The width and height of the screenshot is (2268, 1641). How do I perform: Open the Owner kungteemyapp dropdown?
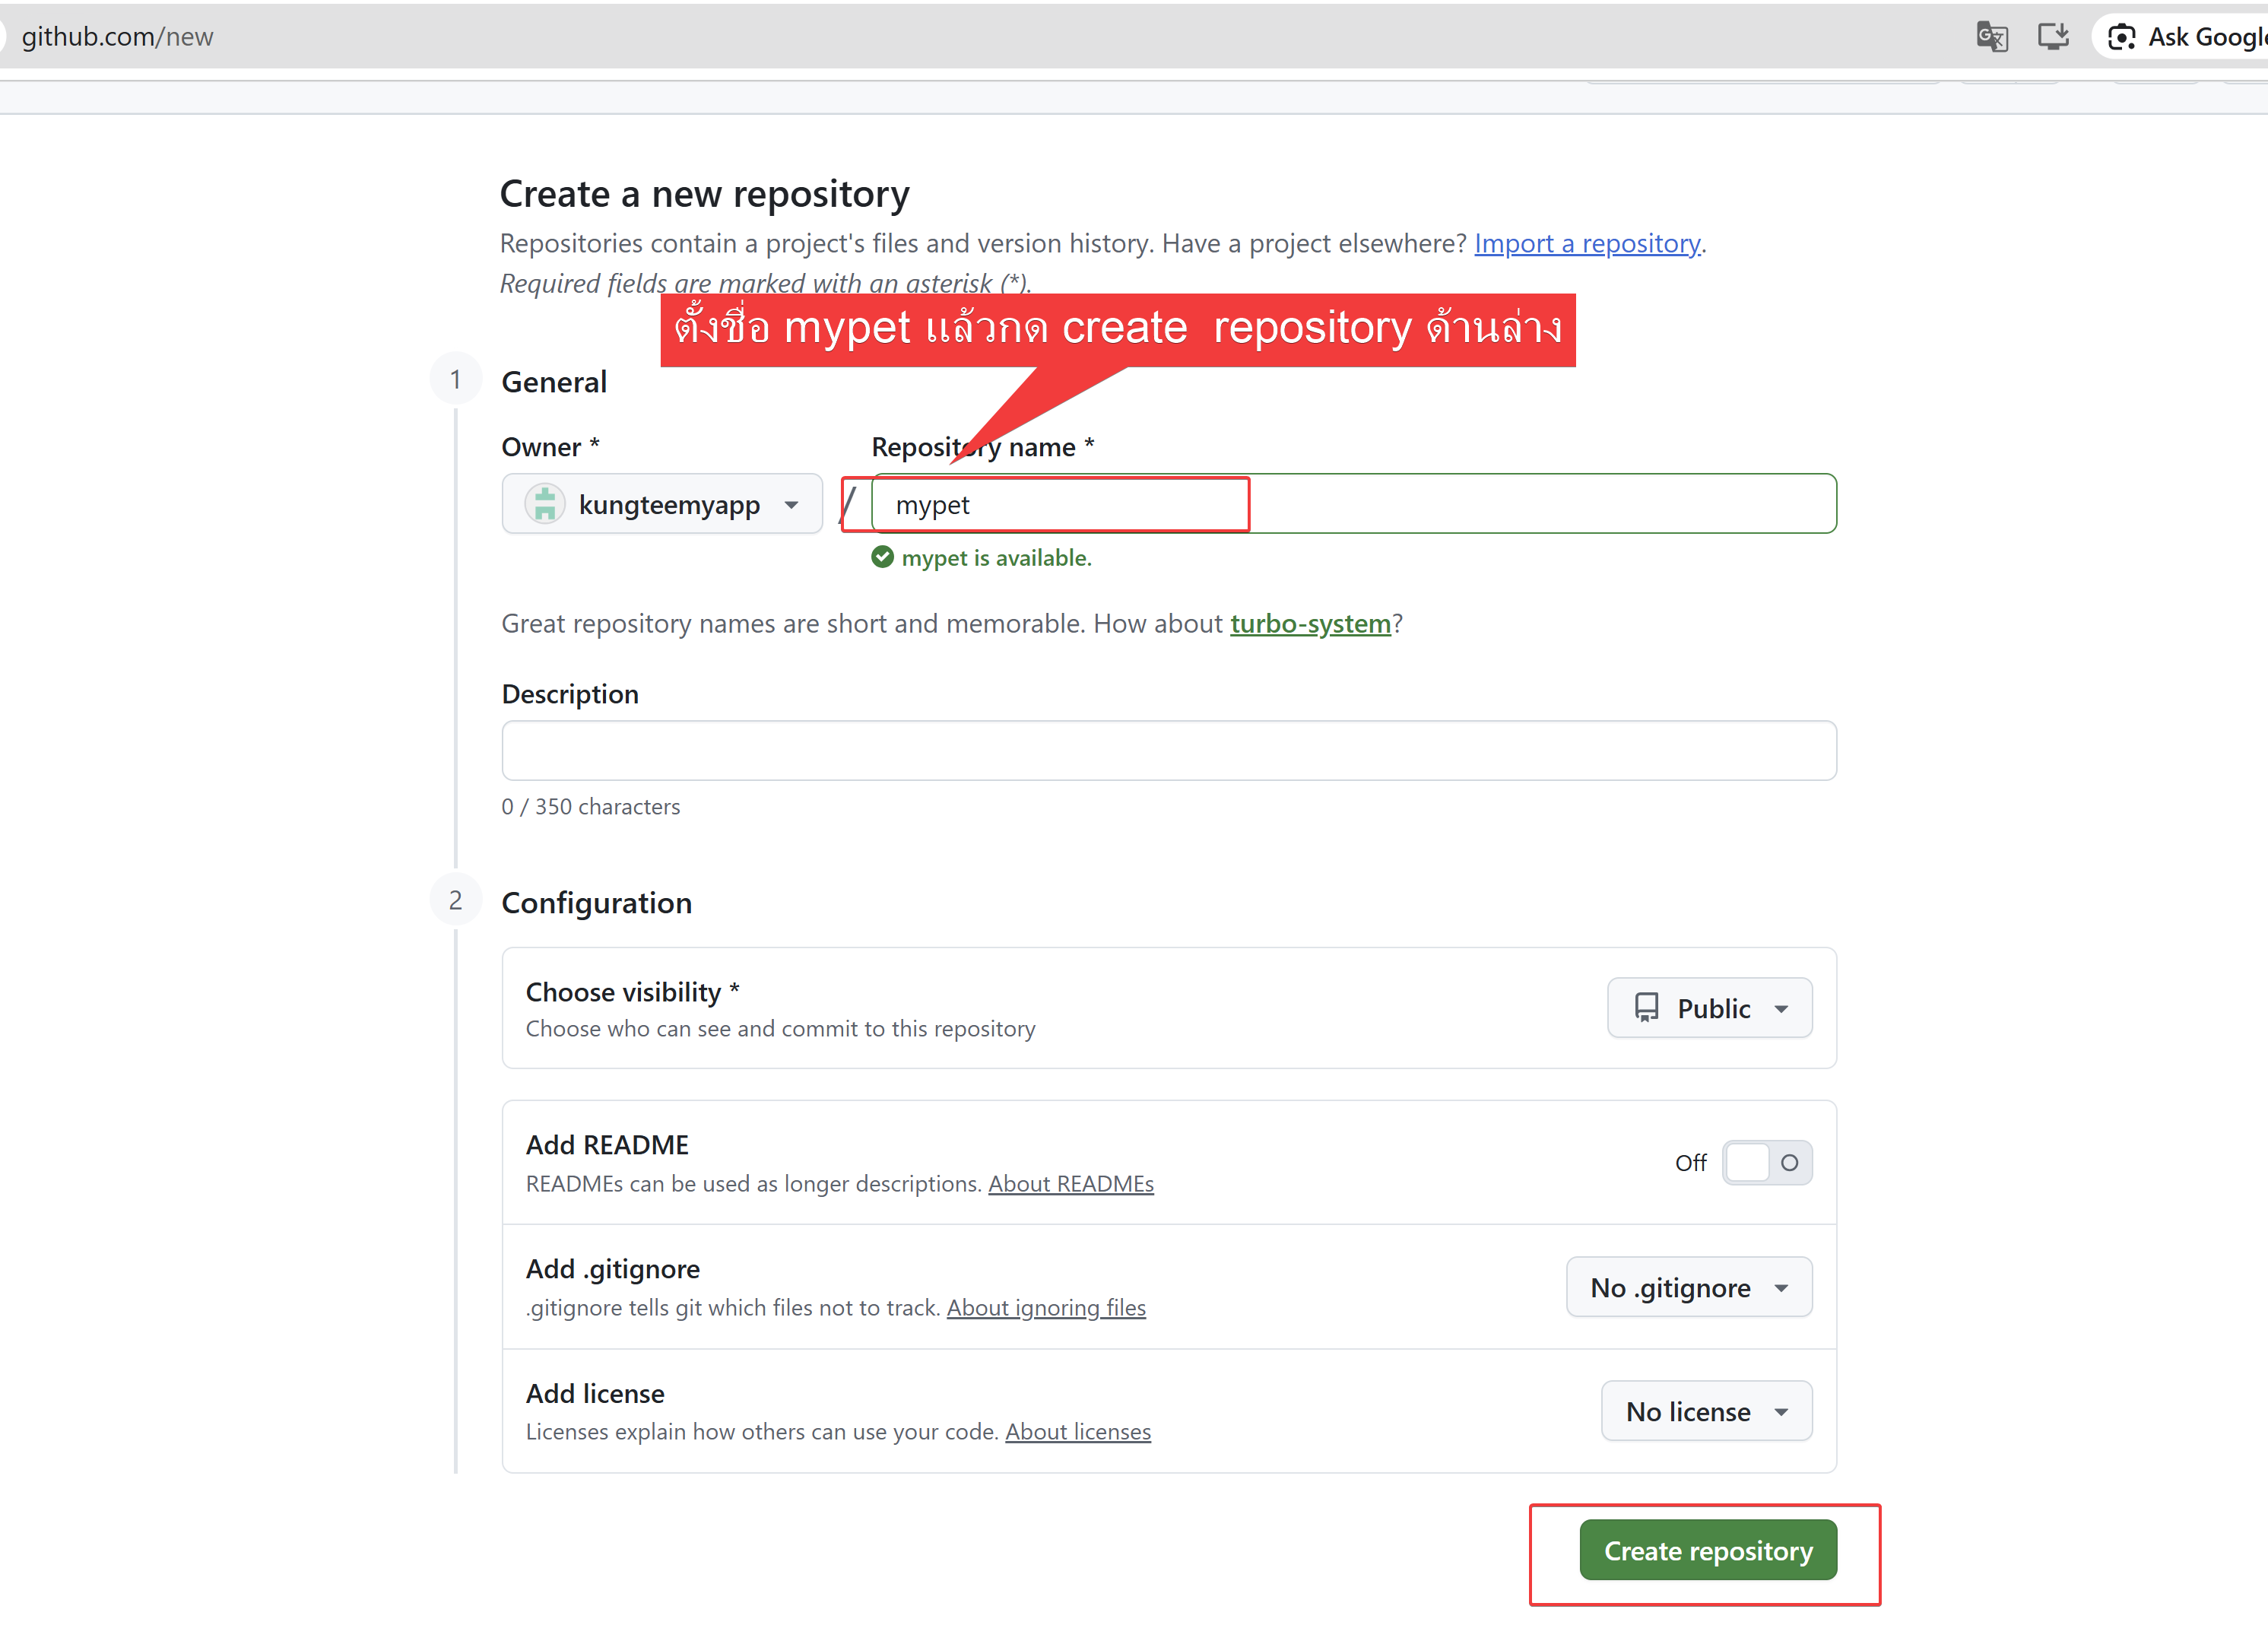coord(662,504)
